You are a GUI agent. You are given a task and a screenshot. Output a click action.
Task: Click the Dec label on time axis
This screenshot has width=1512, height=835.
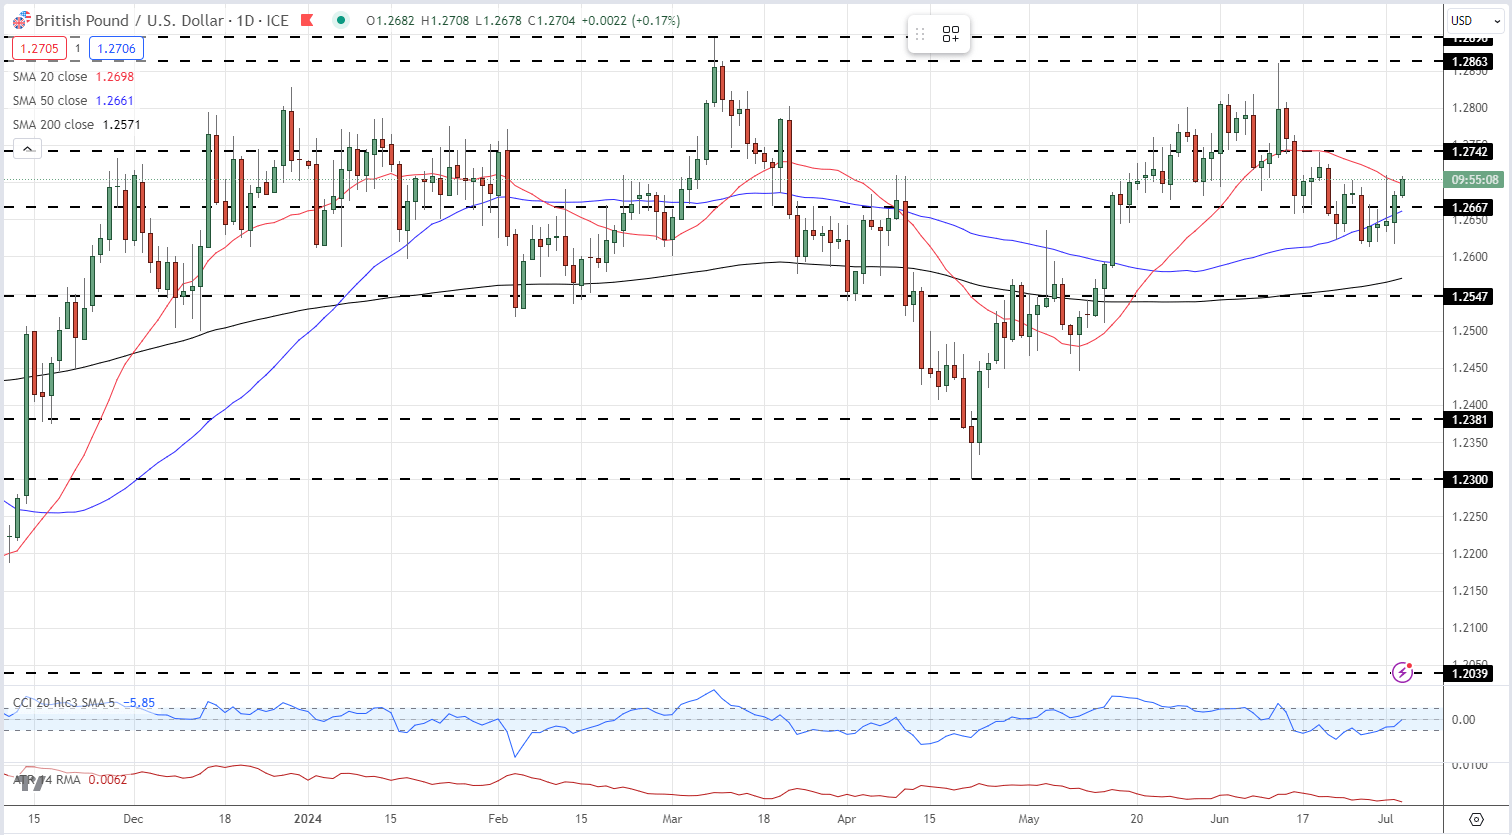pos(133,819)
